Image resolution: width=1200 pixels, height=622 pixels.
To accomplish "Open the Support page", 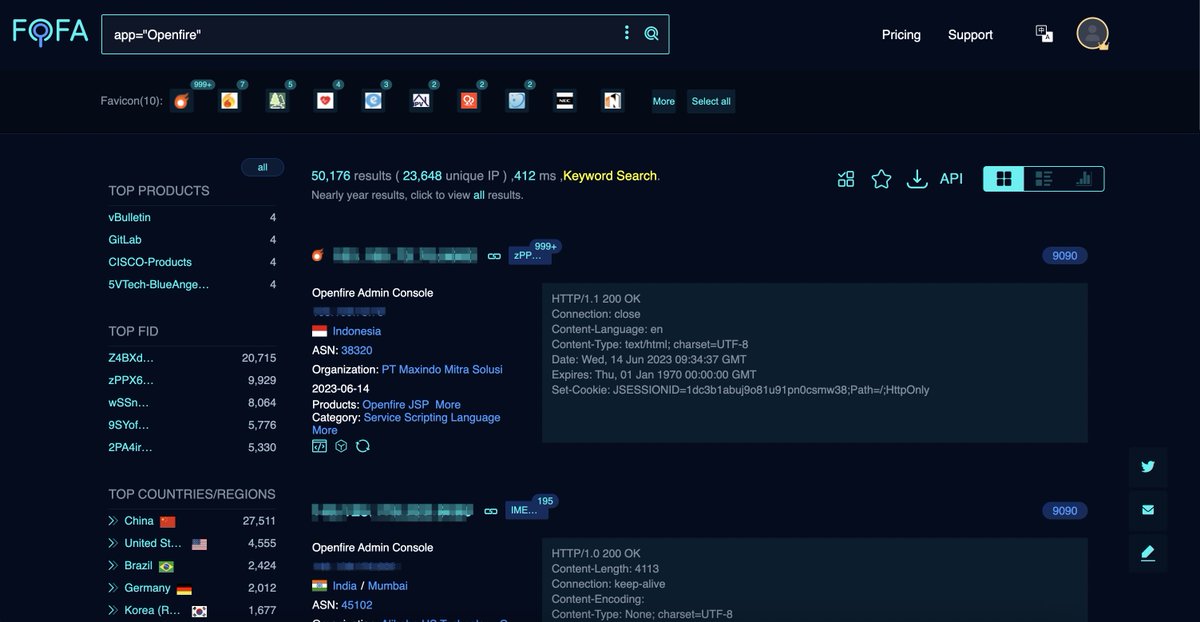I will click(970, 34).
